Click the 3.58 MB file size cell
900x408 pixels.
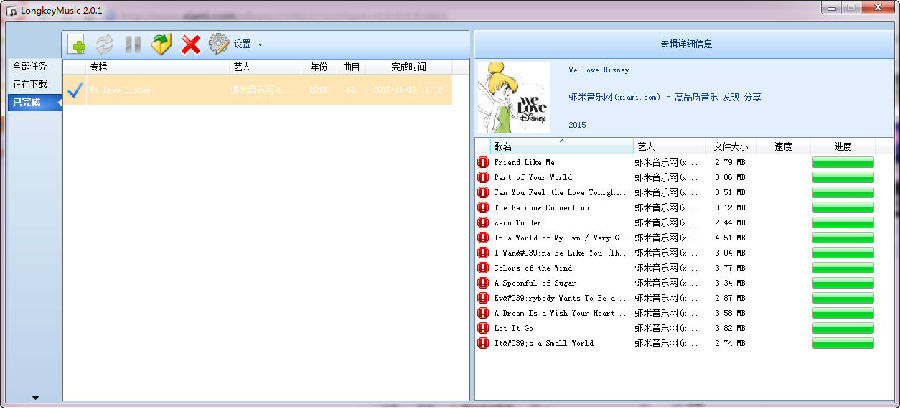730,313
